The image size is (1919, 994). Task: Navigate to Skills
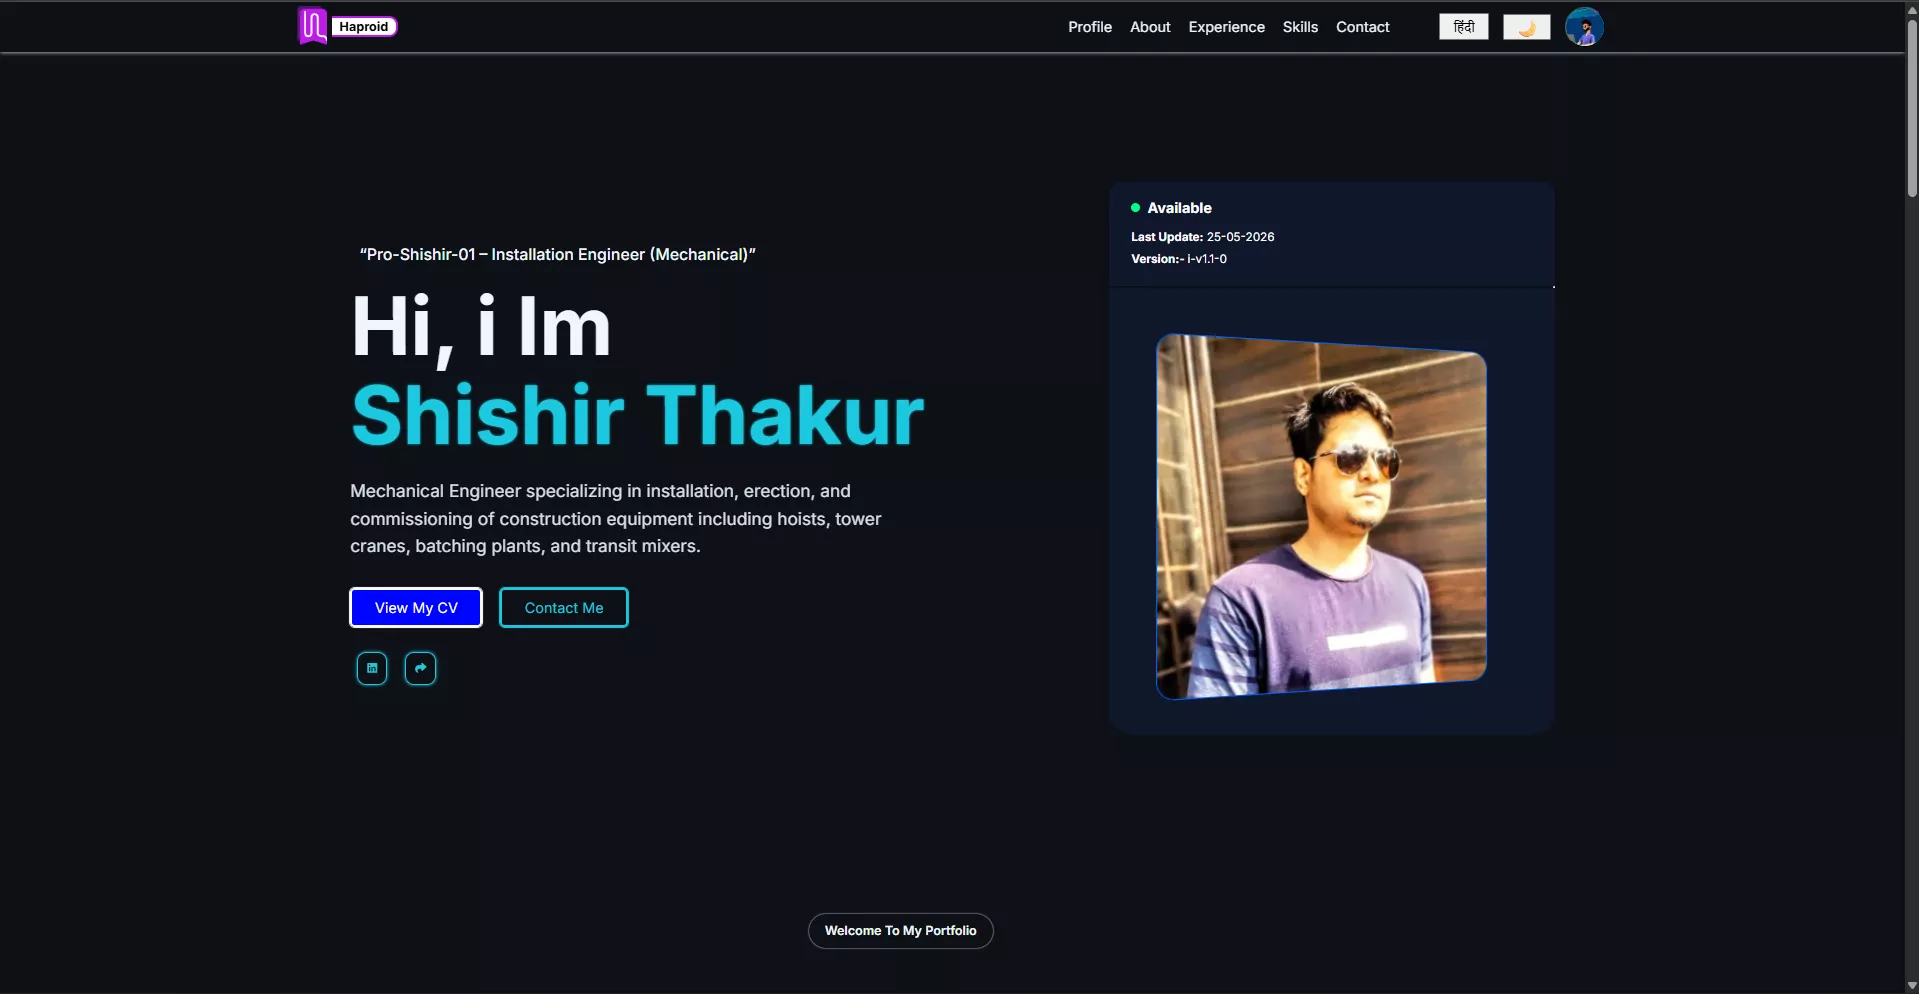[x=1300, y=27]
